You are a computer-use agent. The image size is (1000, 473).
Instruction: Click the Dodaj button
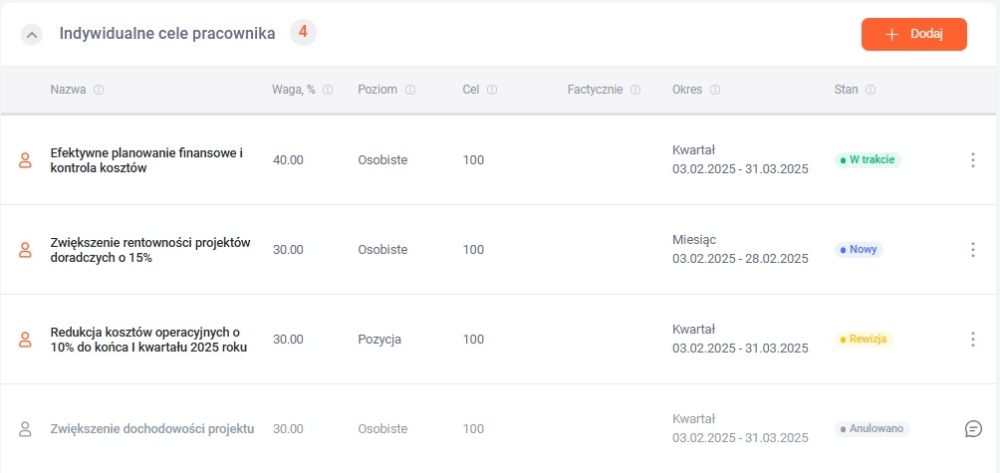(x=913, y=34)
